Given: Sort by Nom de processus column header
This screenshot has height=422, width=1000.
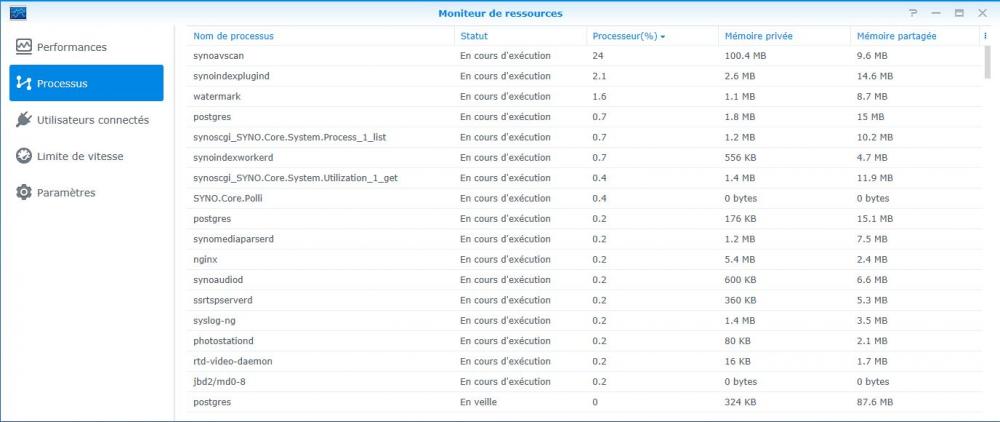Looking at the screenshot, I should pos(233,36).
